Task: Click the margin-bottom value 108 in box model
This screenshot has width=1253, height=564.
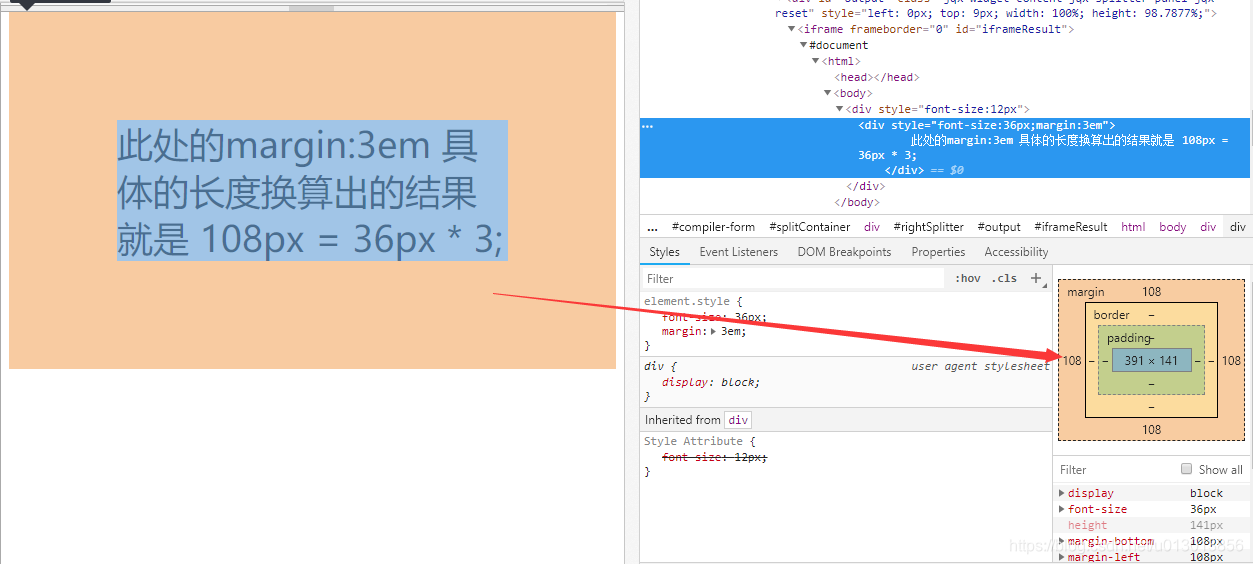Action: (x=1152, y=430)
